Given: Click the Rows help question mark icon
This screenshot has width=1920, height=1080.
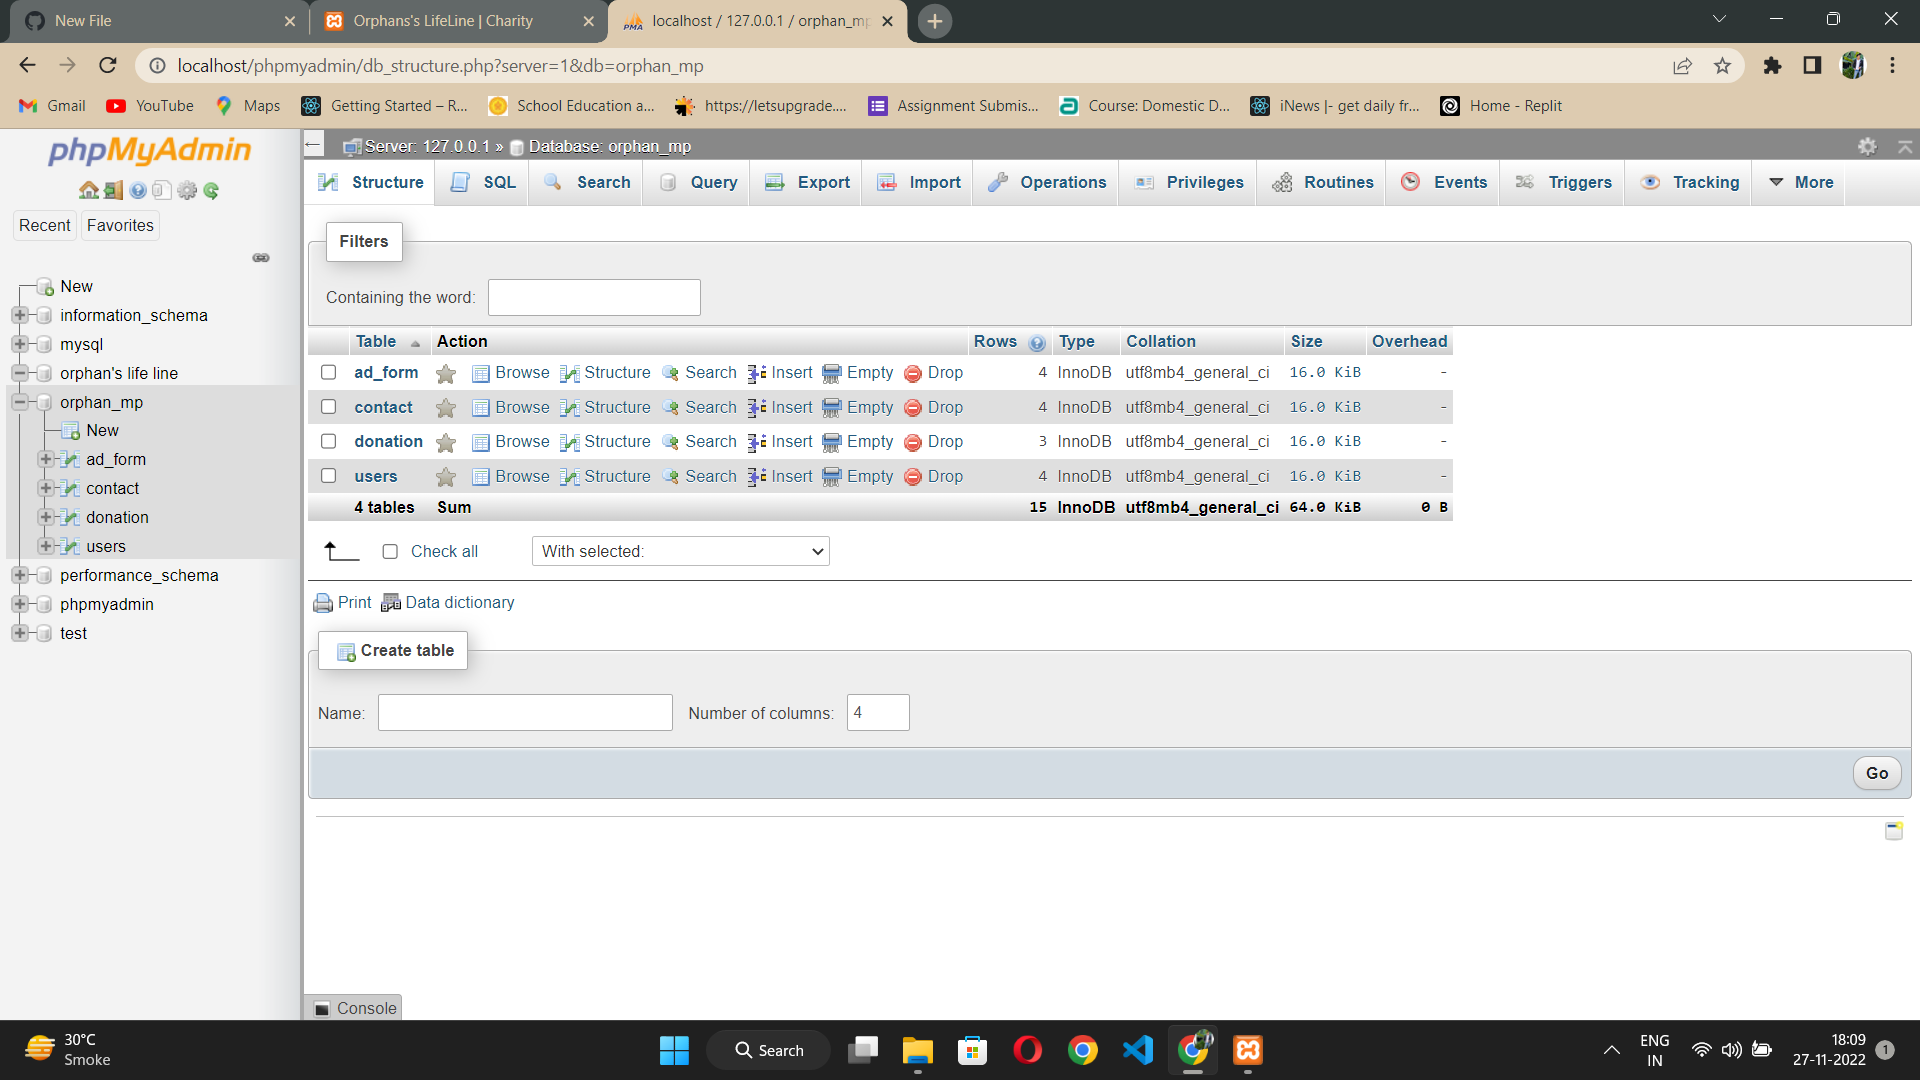Looking at the screenshot, I should [x=1037, y=343].
